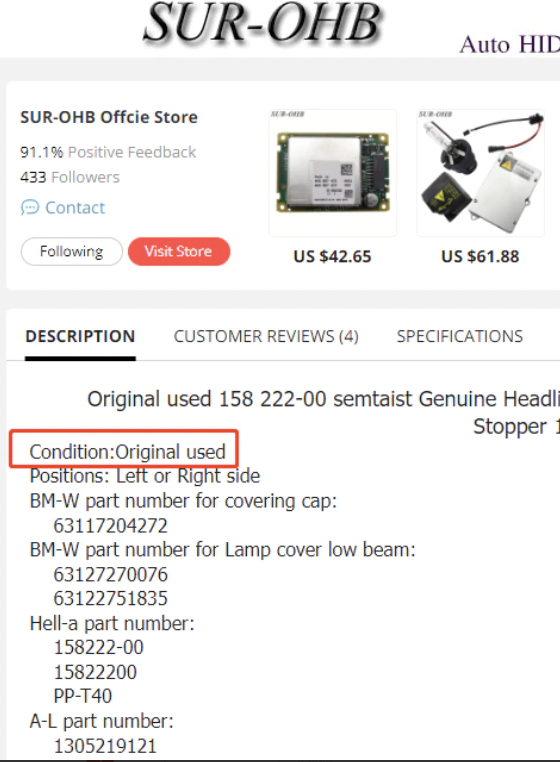Select the DESCRIPTION tab
This screenshot has width=560, height=762.
click(80, 336)
